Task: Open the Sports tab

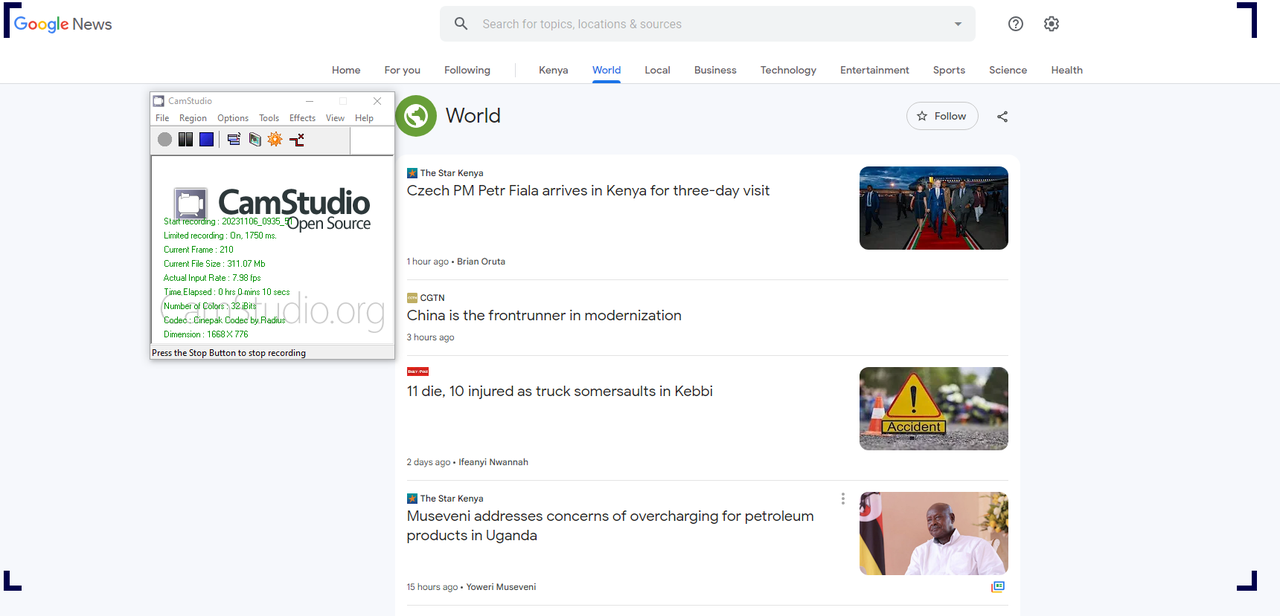Action: pos(949,70)
